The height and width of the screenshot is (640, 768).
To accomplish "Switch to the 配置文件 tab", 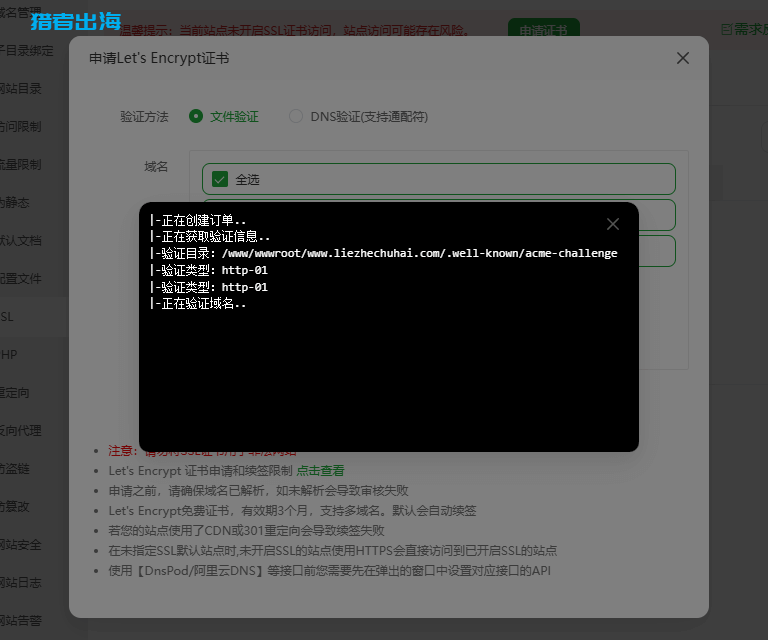I will pos(21,278).
